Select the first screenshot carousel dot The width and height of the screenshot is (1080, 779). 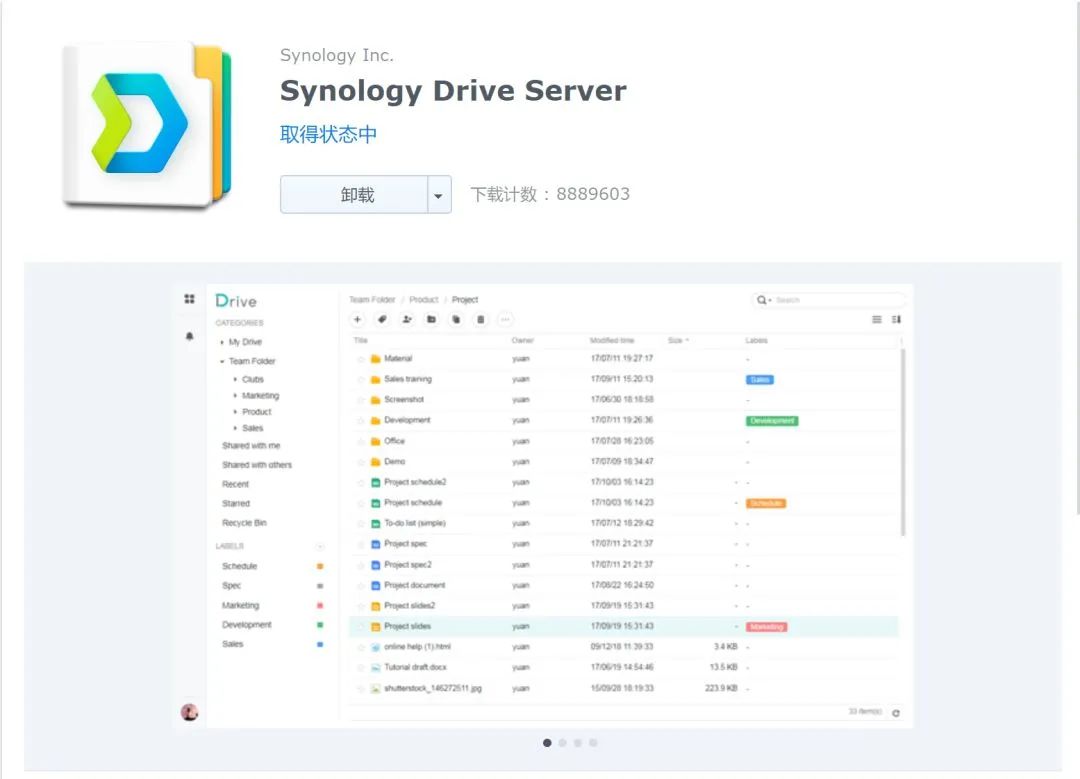(547, 742)
